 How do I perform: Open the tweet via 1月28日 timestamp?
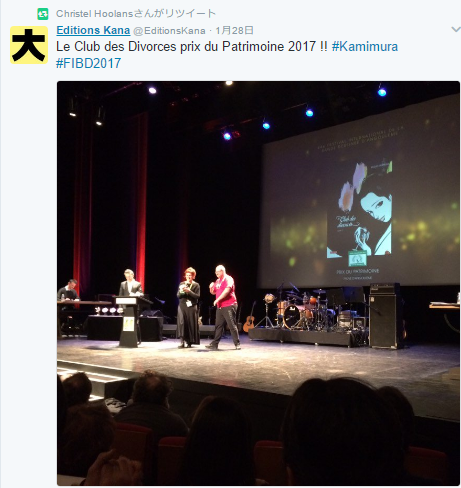pos(234,31)
